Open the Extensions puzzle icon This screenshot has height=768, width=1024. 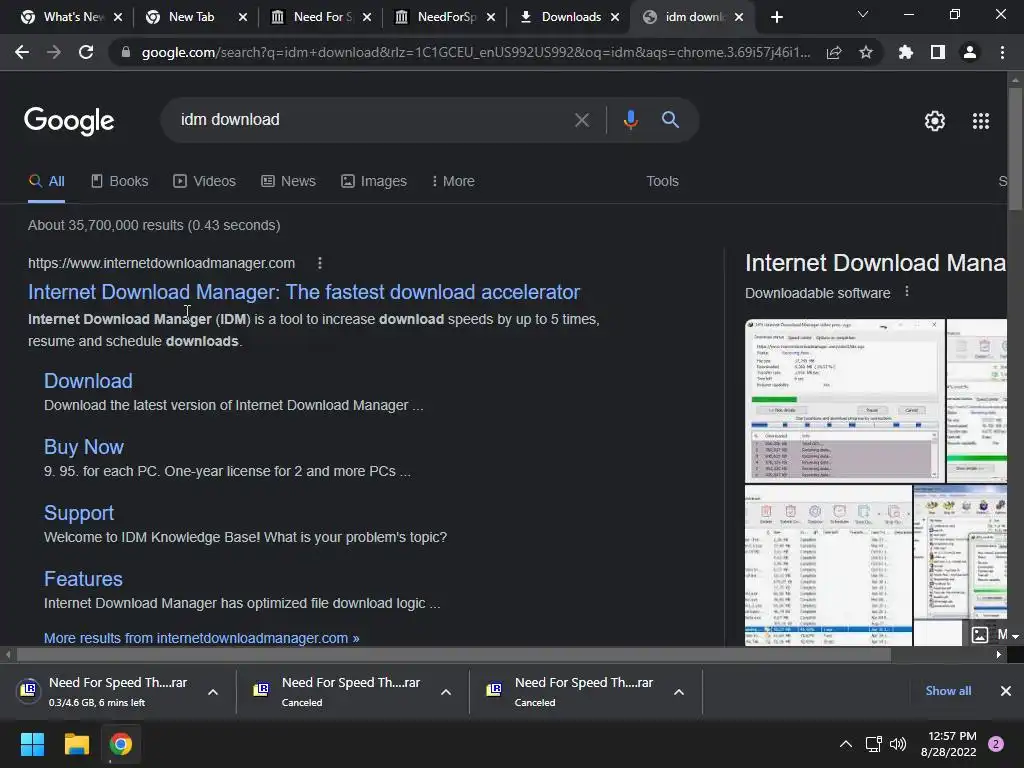point(906,52)
